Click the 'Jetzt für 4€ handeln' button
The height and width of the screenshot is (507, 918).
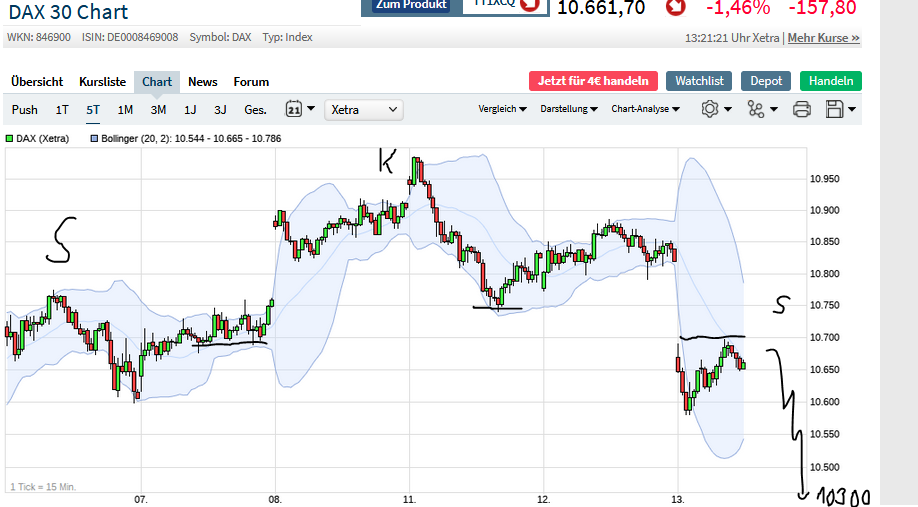pos(594,81)
